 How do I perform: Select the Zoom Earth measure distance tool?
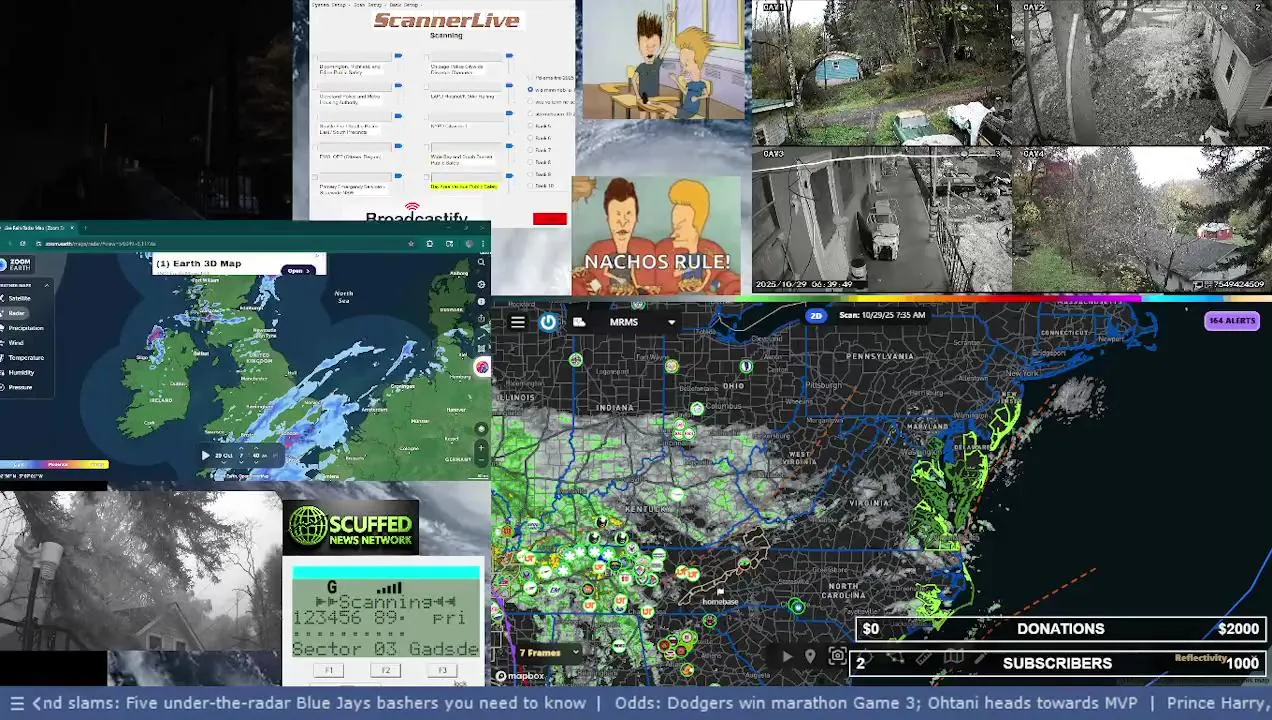[481, 336]
